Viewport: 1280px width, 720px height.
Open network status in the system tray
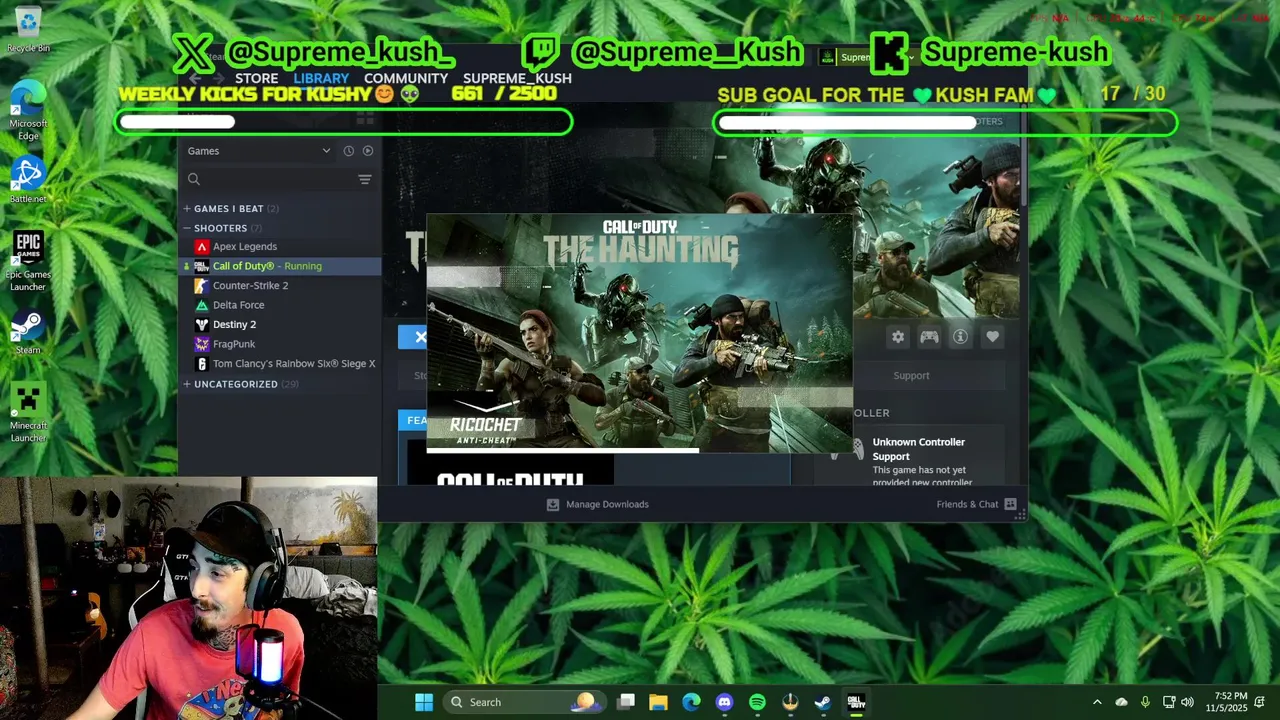pyautogui.click(x=1168, y=702)
